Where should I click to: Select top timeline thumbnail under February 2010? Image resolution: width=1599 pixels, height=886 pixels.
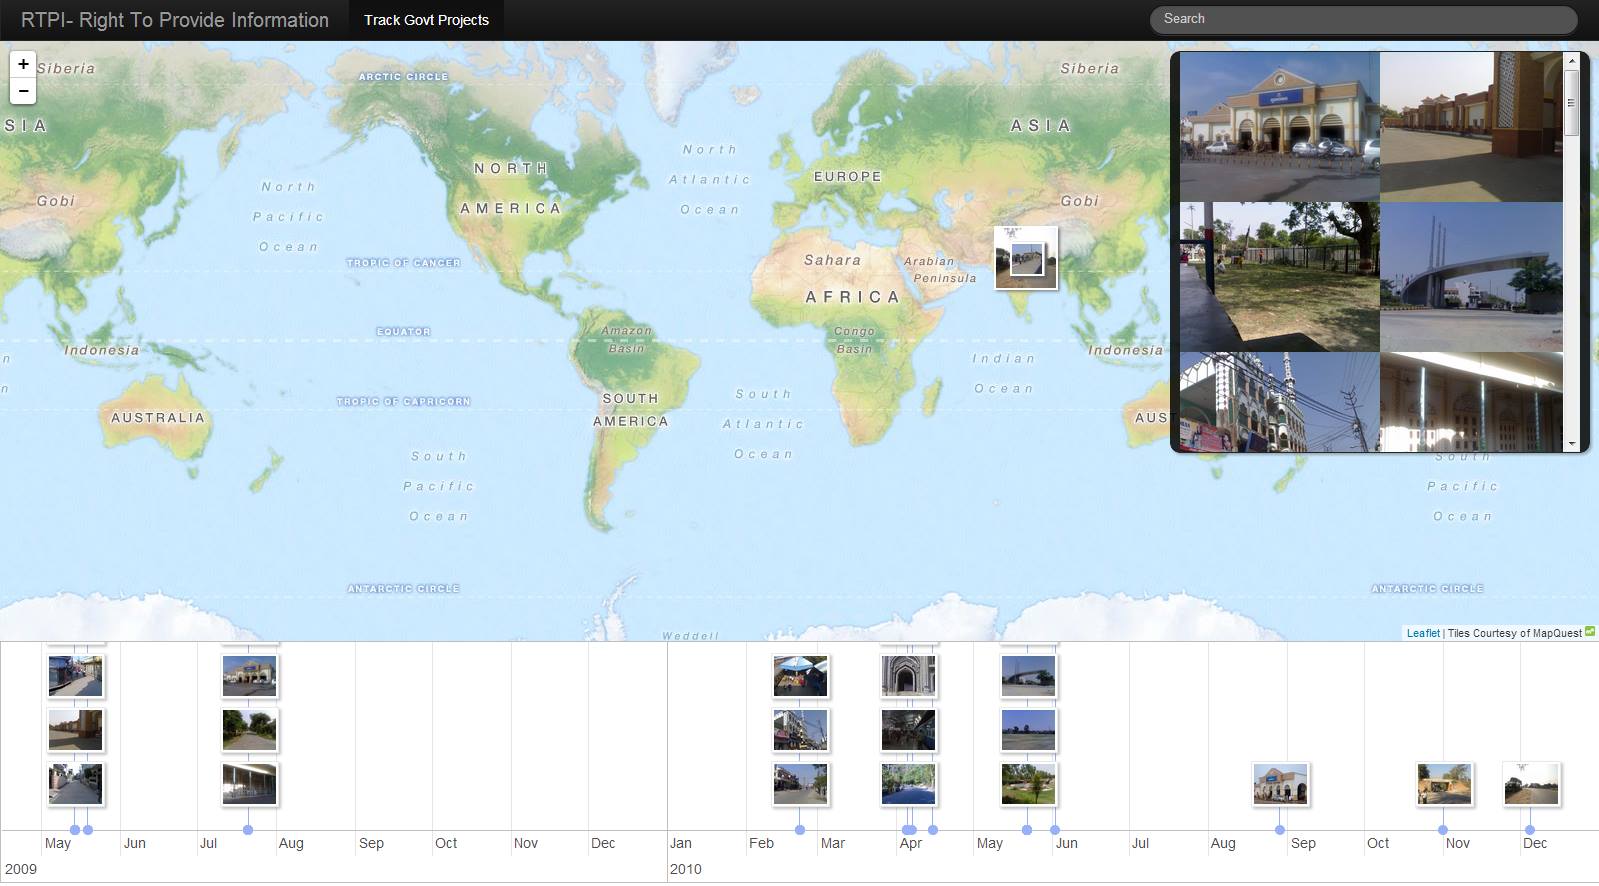pyautogui.click(x=801, y=677)
